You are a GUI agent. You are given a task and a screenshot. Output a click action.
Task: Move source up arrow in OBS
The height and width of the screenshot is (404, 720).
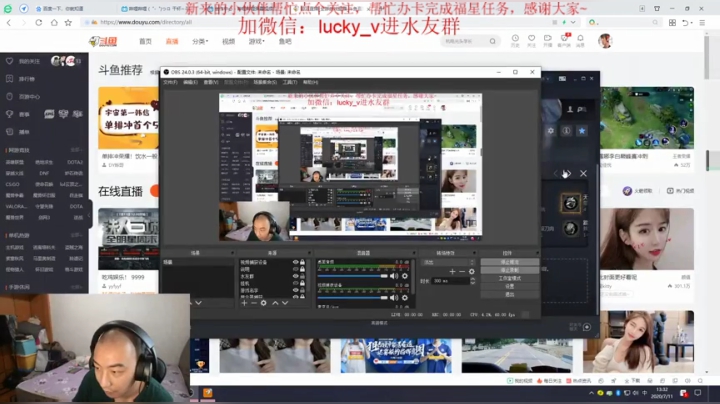[275, 303]
